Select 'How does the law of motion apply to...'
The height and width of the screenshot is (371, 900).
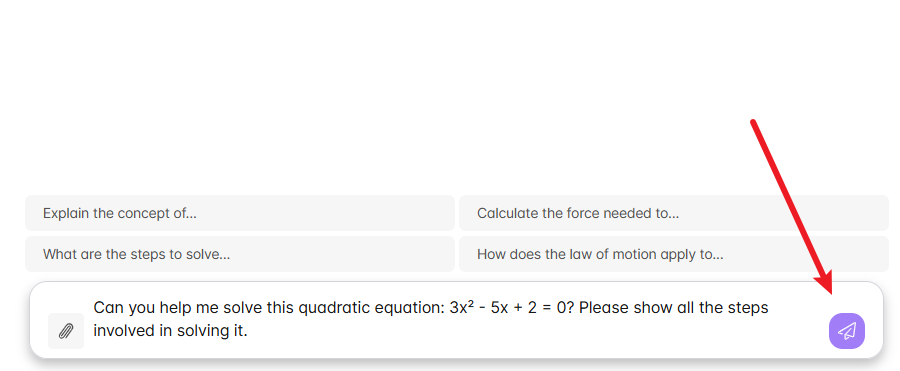[674, 254]
